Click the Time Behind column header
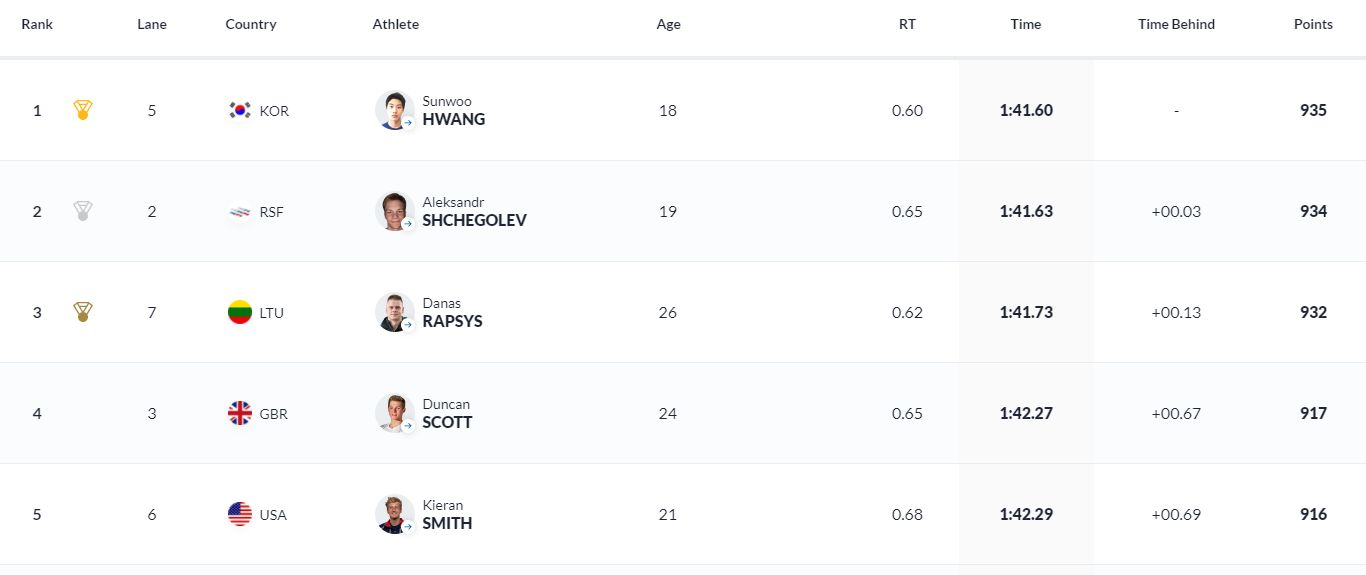The width and height of the screenshot is (1366, 575). coord(1176,24)
